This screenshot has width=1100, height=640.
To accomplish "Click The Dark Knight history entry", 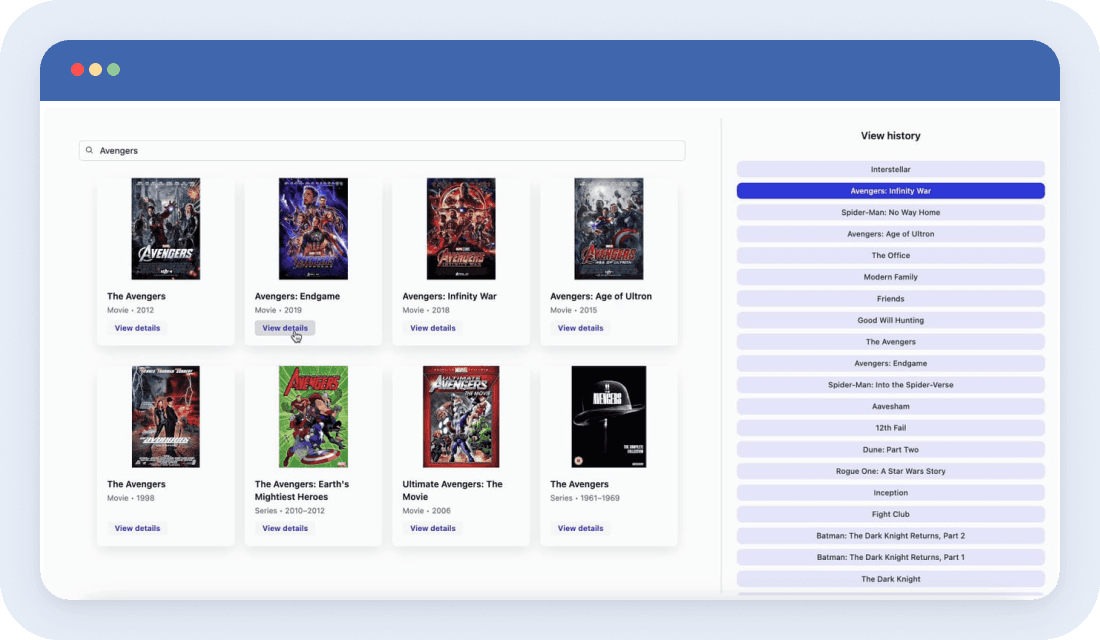I will pyautogui.click(x=890, y=579).
